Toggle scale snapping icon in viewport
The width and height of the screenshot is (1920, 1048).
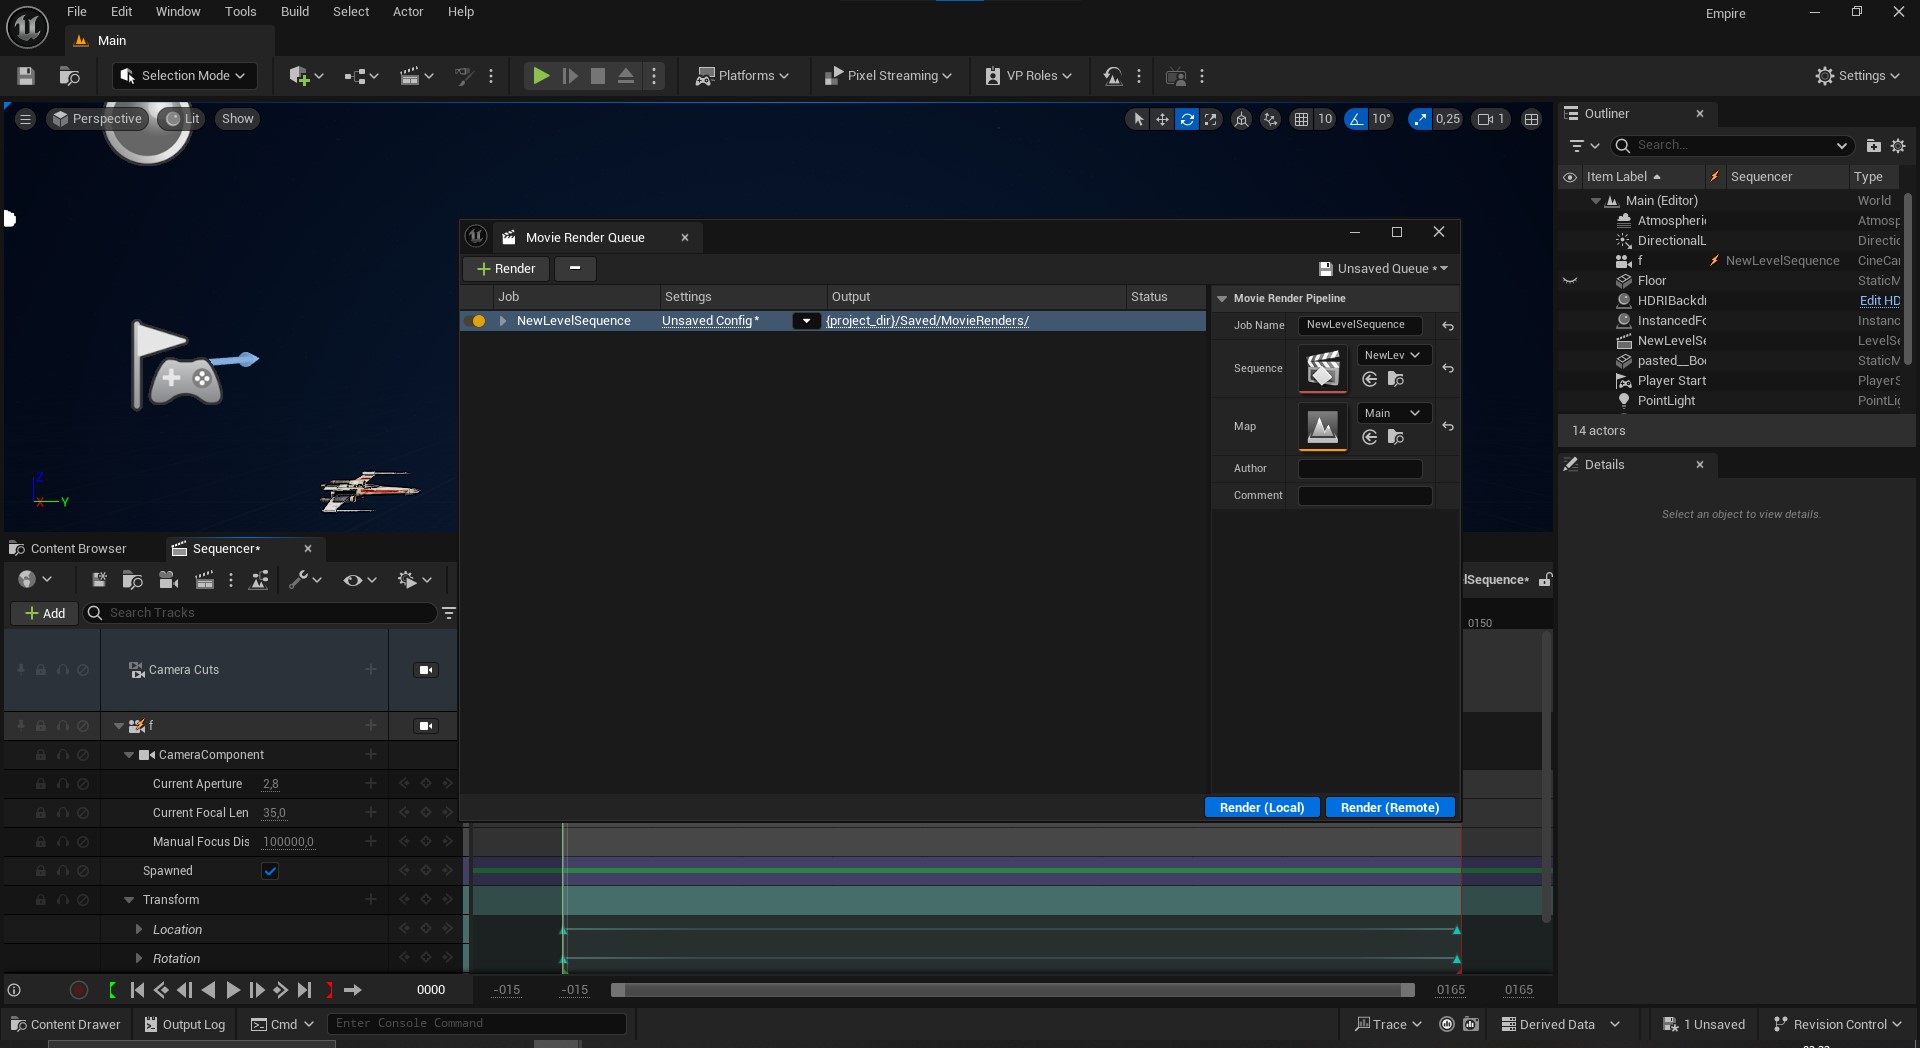1420,119
